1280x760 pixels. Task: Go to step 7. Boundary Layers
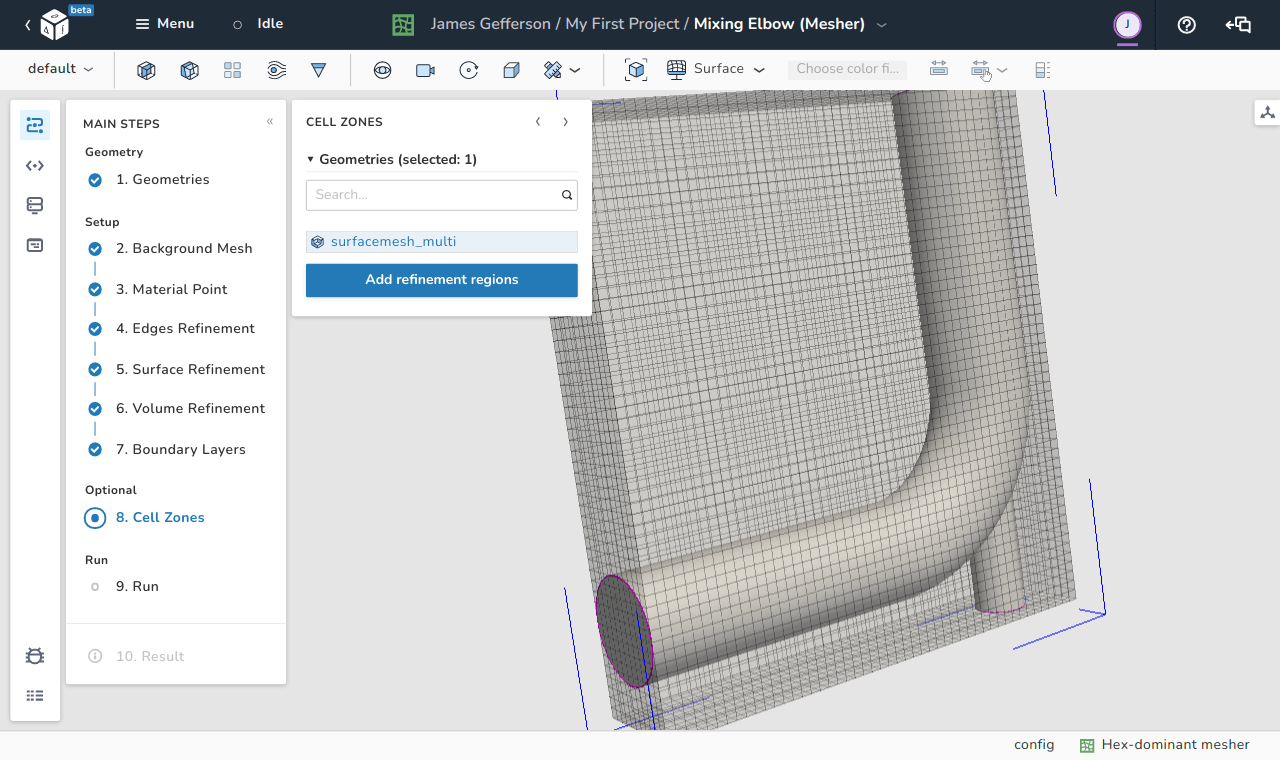pyautogui.click(x=166, y=449)
